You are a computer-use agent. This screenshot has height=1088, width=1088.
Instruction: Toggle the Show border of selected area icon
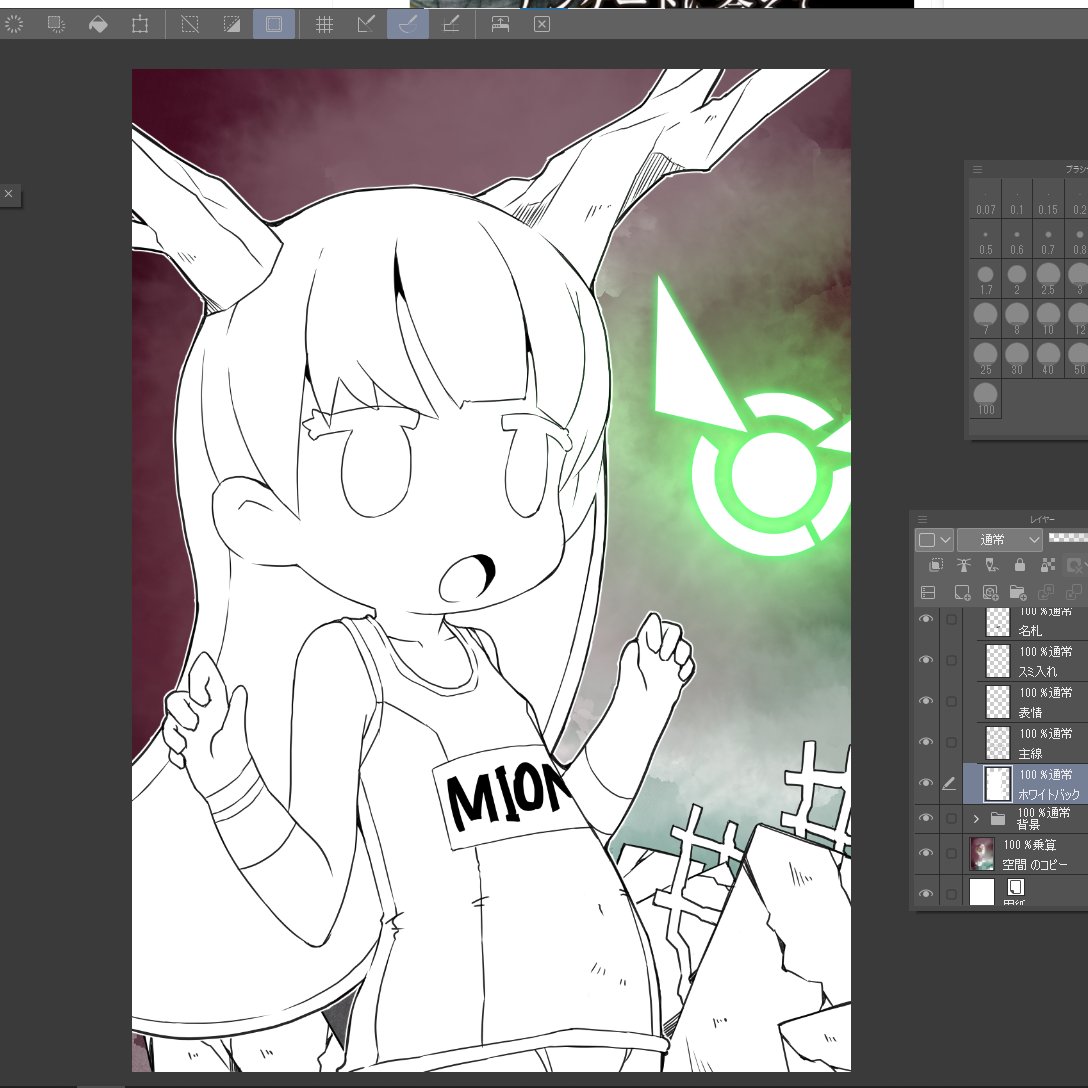pos(274,24)
